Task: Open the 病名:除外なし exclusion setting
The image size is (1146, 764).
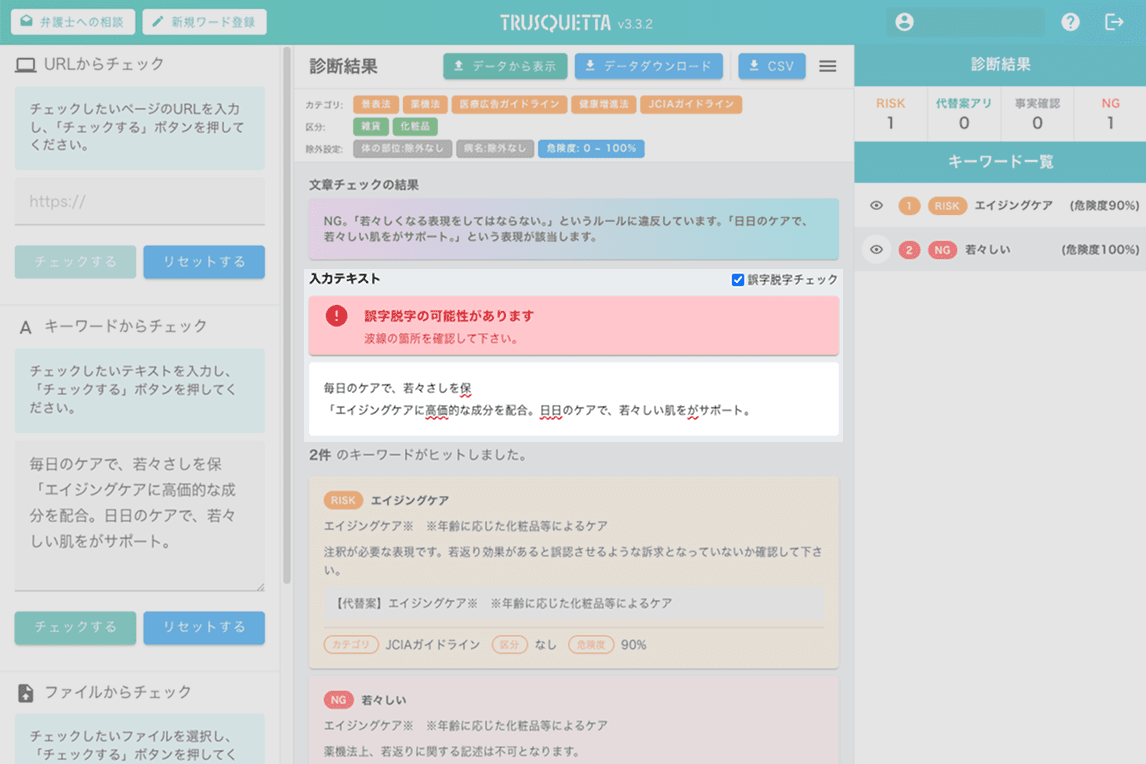Action: click(x=494, y=149)
